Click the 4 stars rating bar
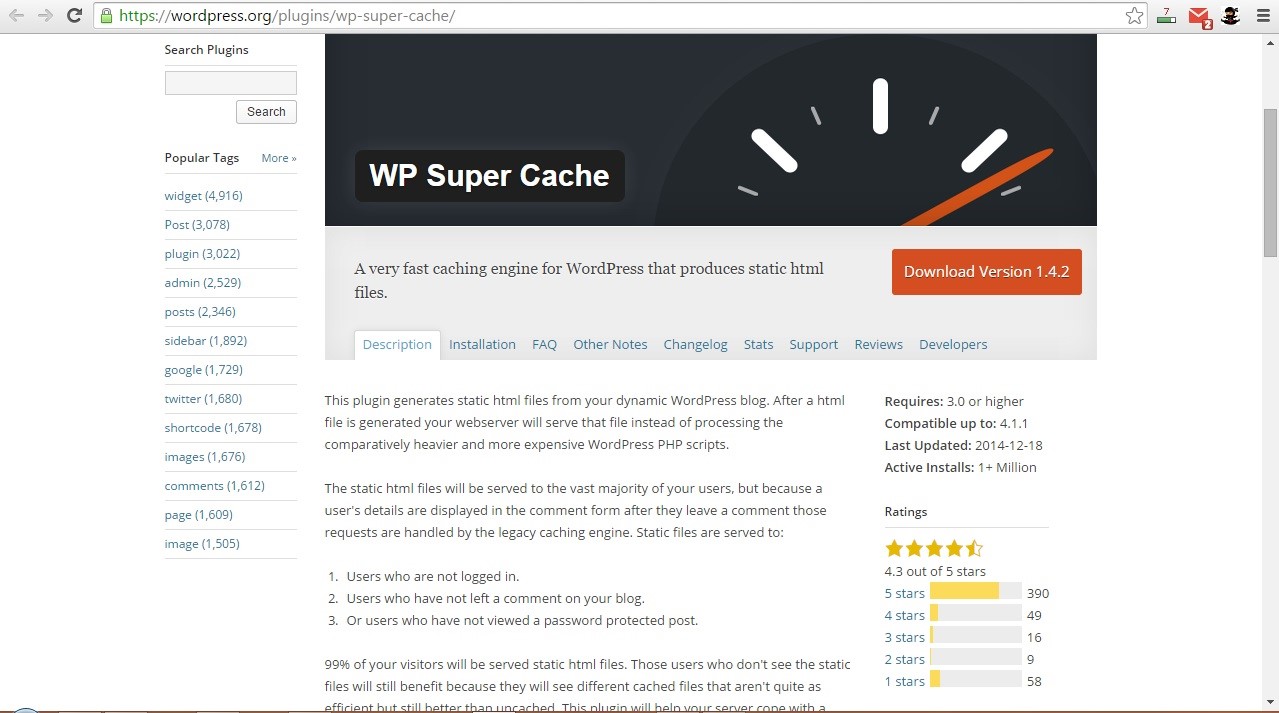 coord(976,614)
